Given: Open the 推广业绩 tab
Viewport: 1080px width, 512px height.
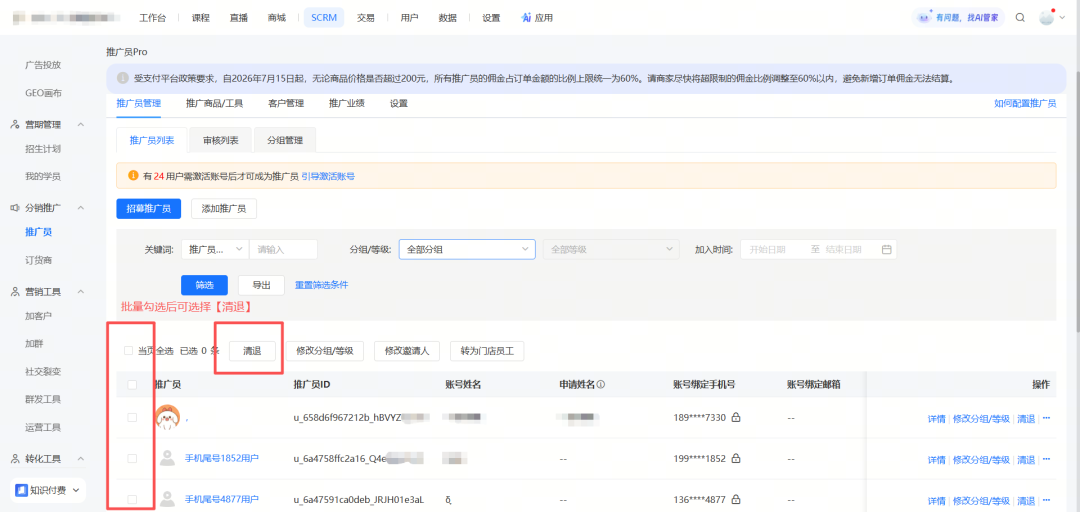Looking at the screenshot, I should (x=346, y=103).
